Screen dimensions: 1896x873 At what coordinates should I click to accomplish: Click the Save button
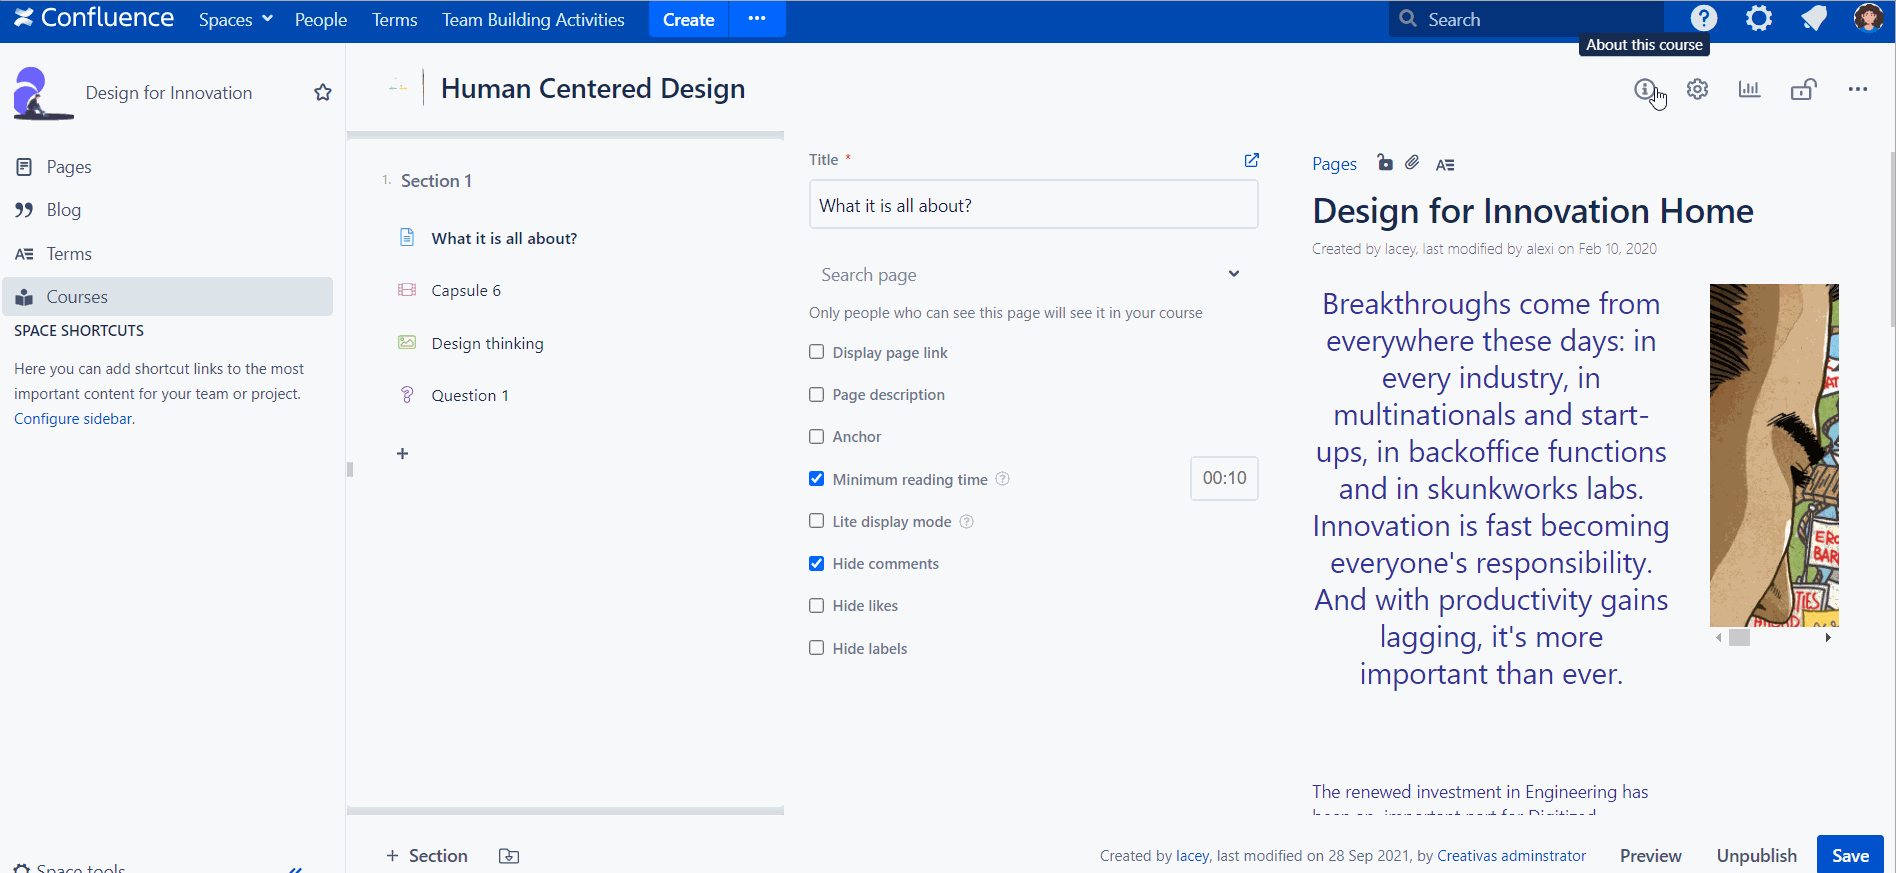click(x=1849, y=855)
